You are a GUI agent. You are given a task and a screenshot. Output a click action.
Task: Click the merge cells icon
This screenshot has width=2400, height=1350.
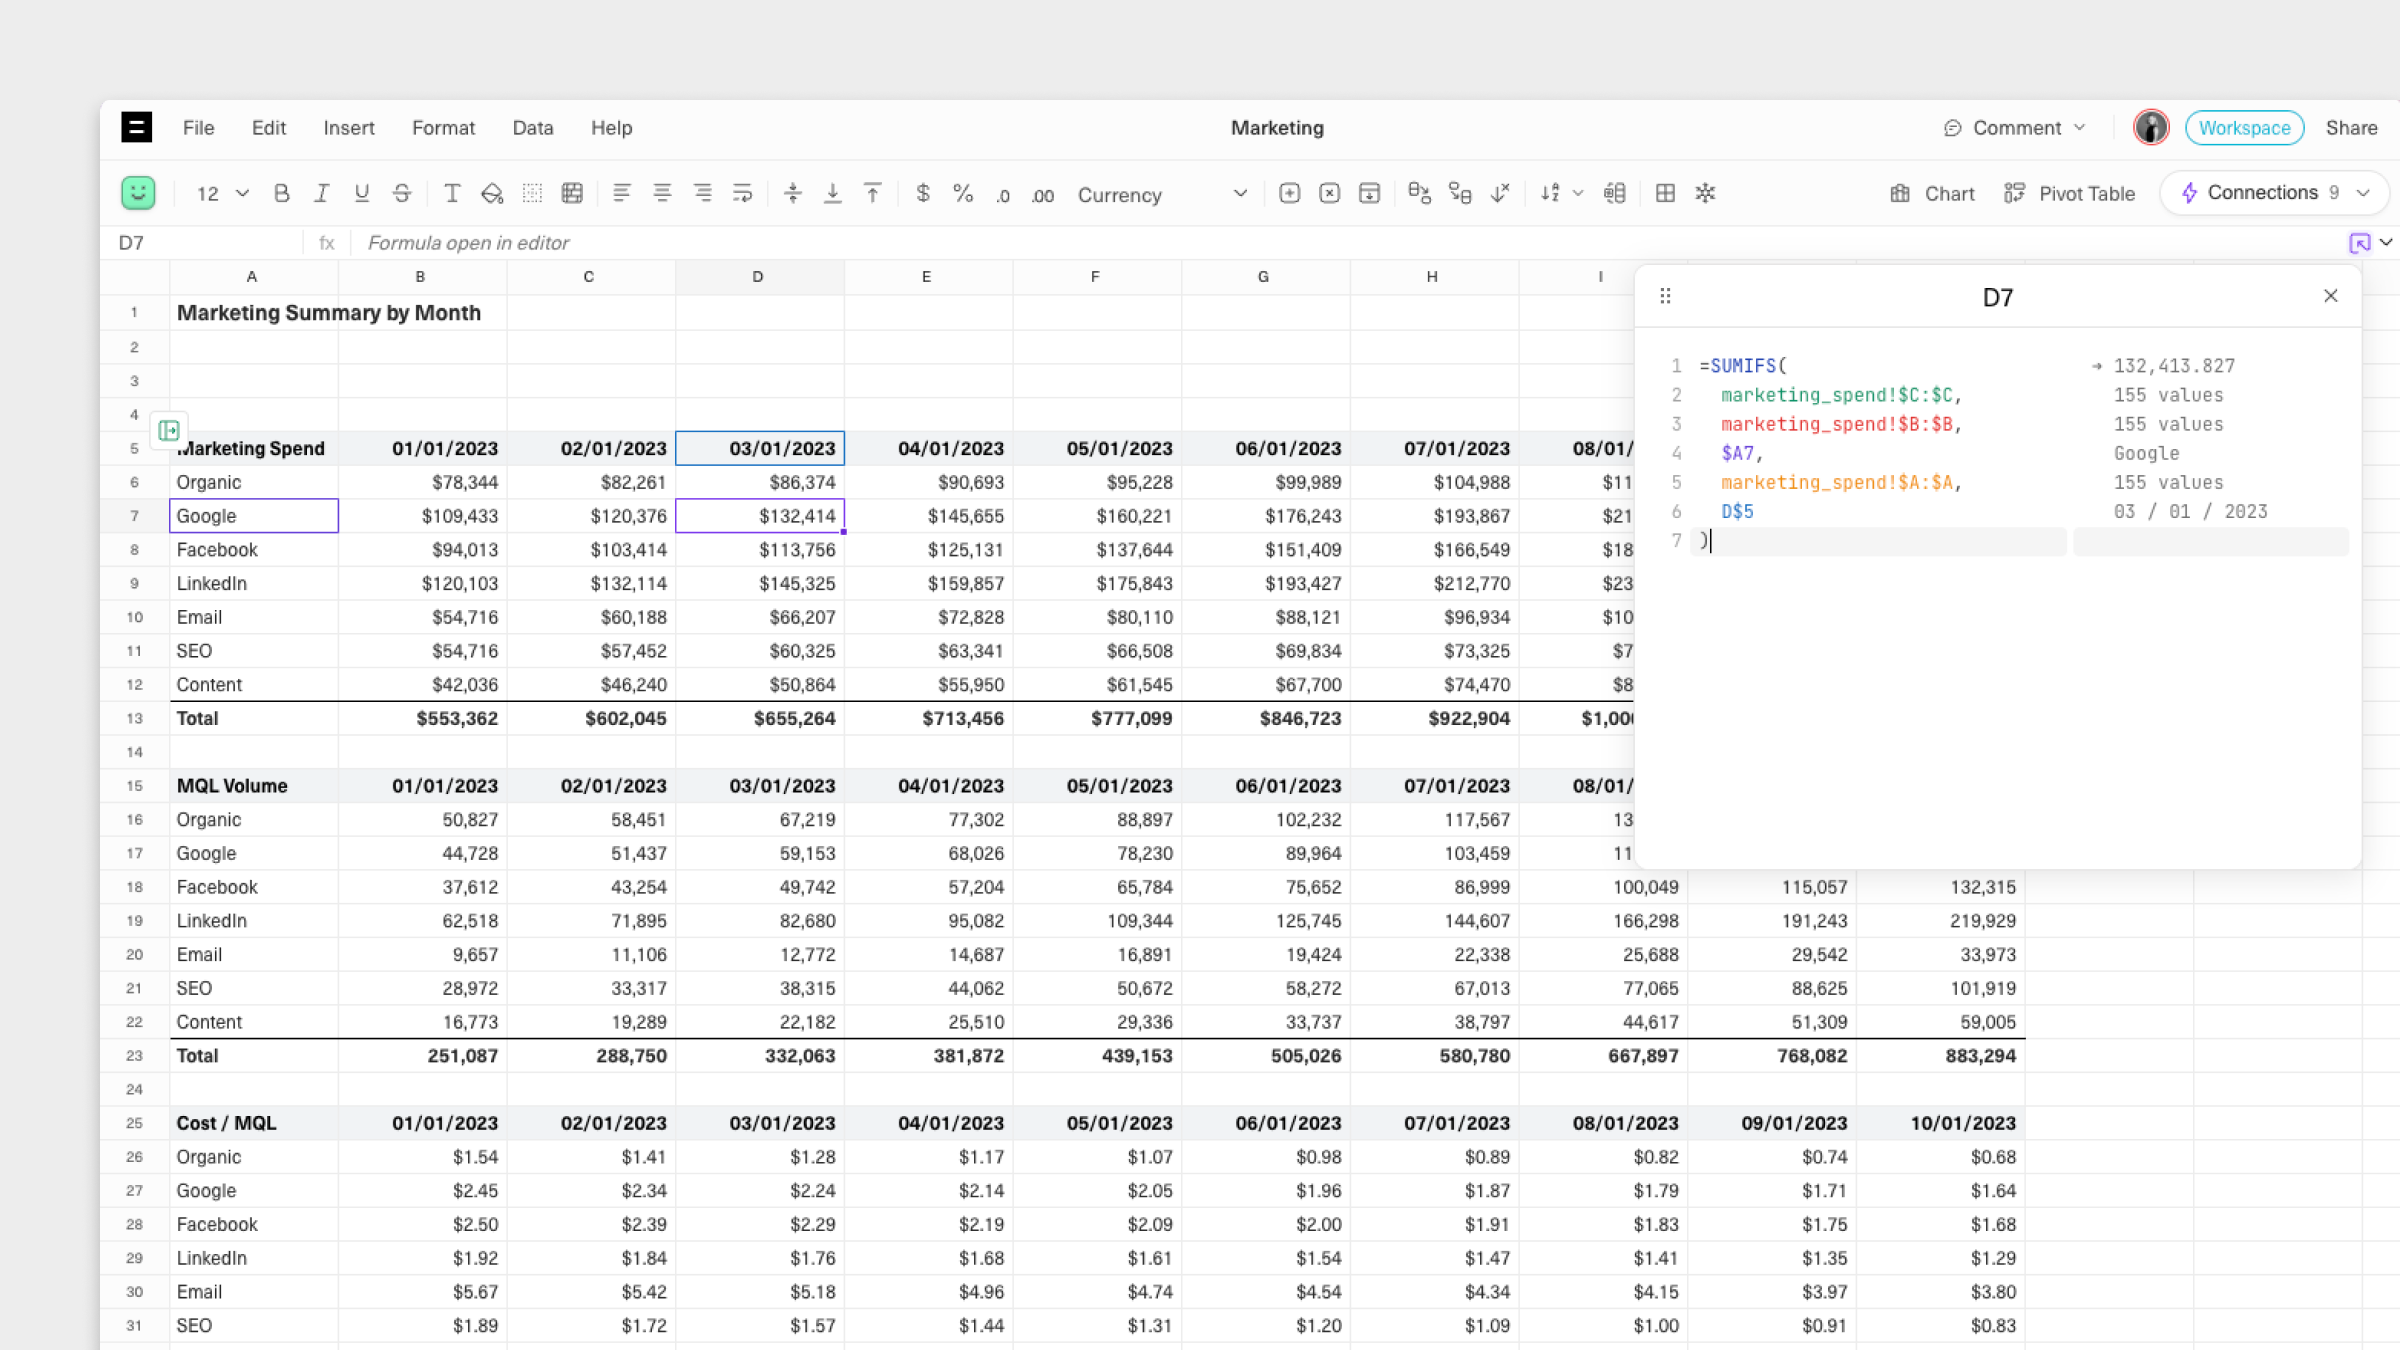click(572, 193)
